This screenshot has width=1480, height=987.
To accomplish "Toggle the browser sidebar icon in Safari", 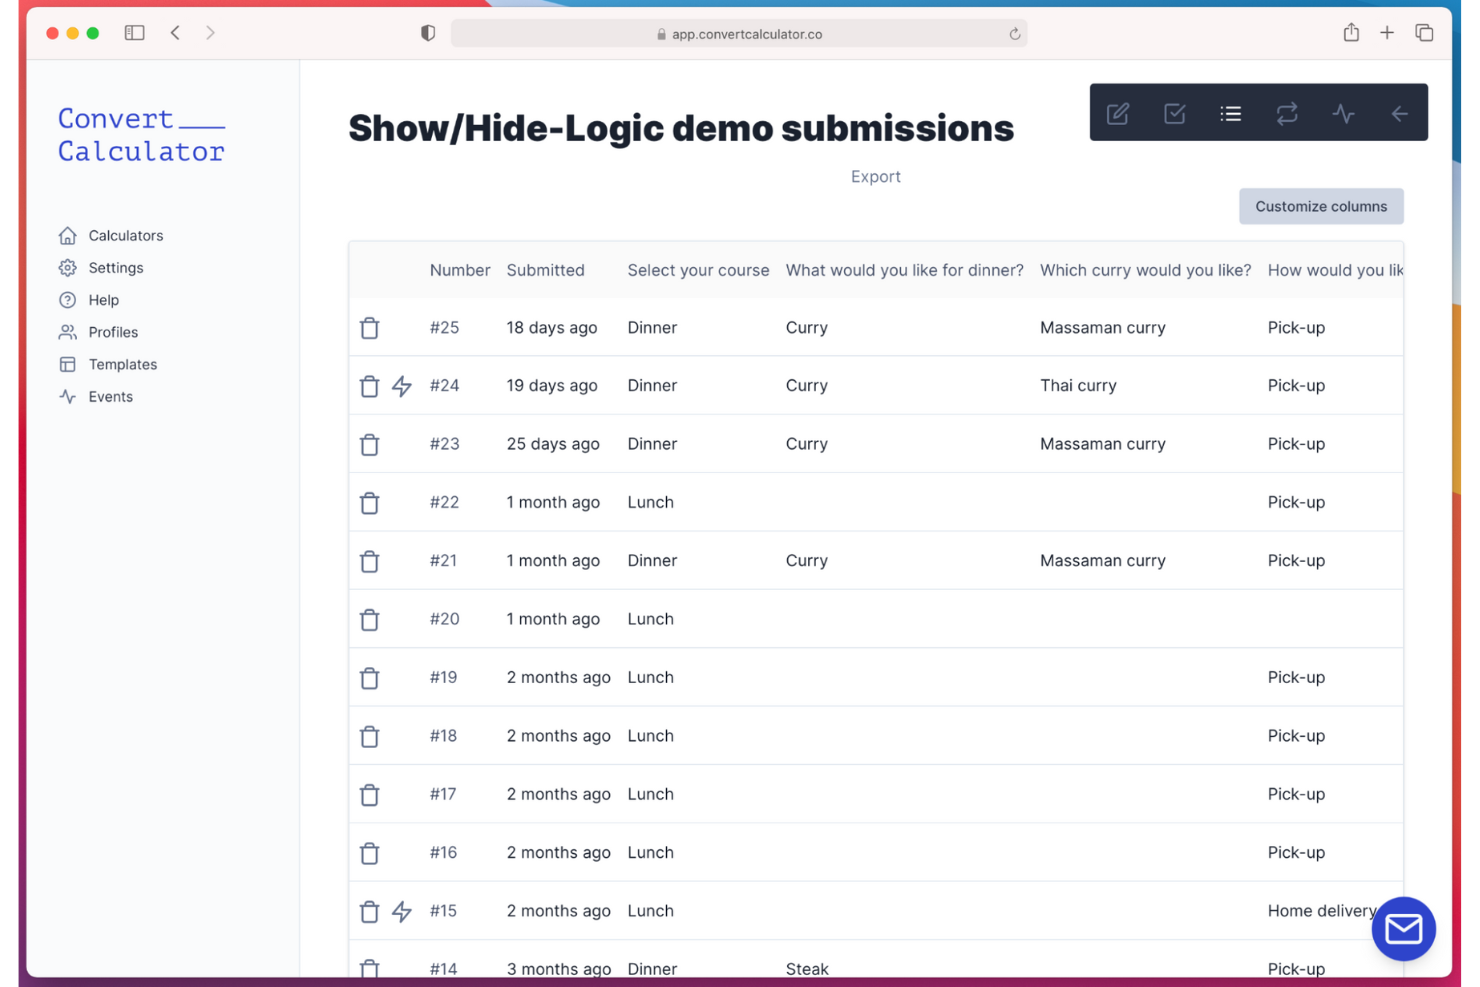I will [x=133, y=32].
